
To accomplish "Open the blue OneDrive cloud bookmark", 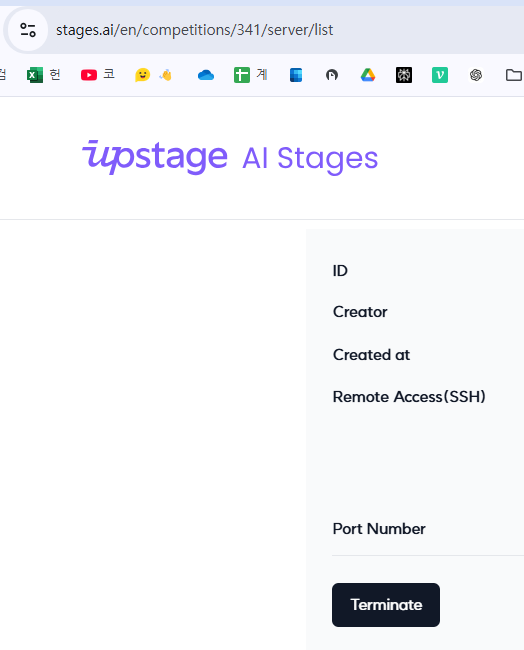I will (x=206, y=75).
